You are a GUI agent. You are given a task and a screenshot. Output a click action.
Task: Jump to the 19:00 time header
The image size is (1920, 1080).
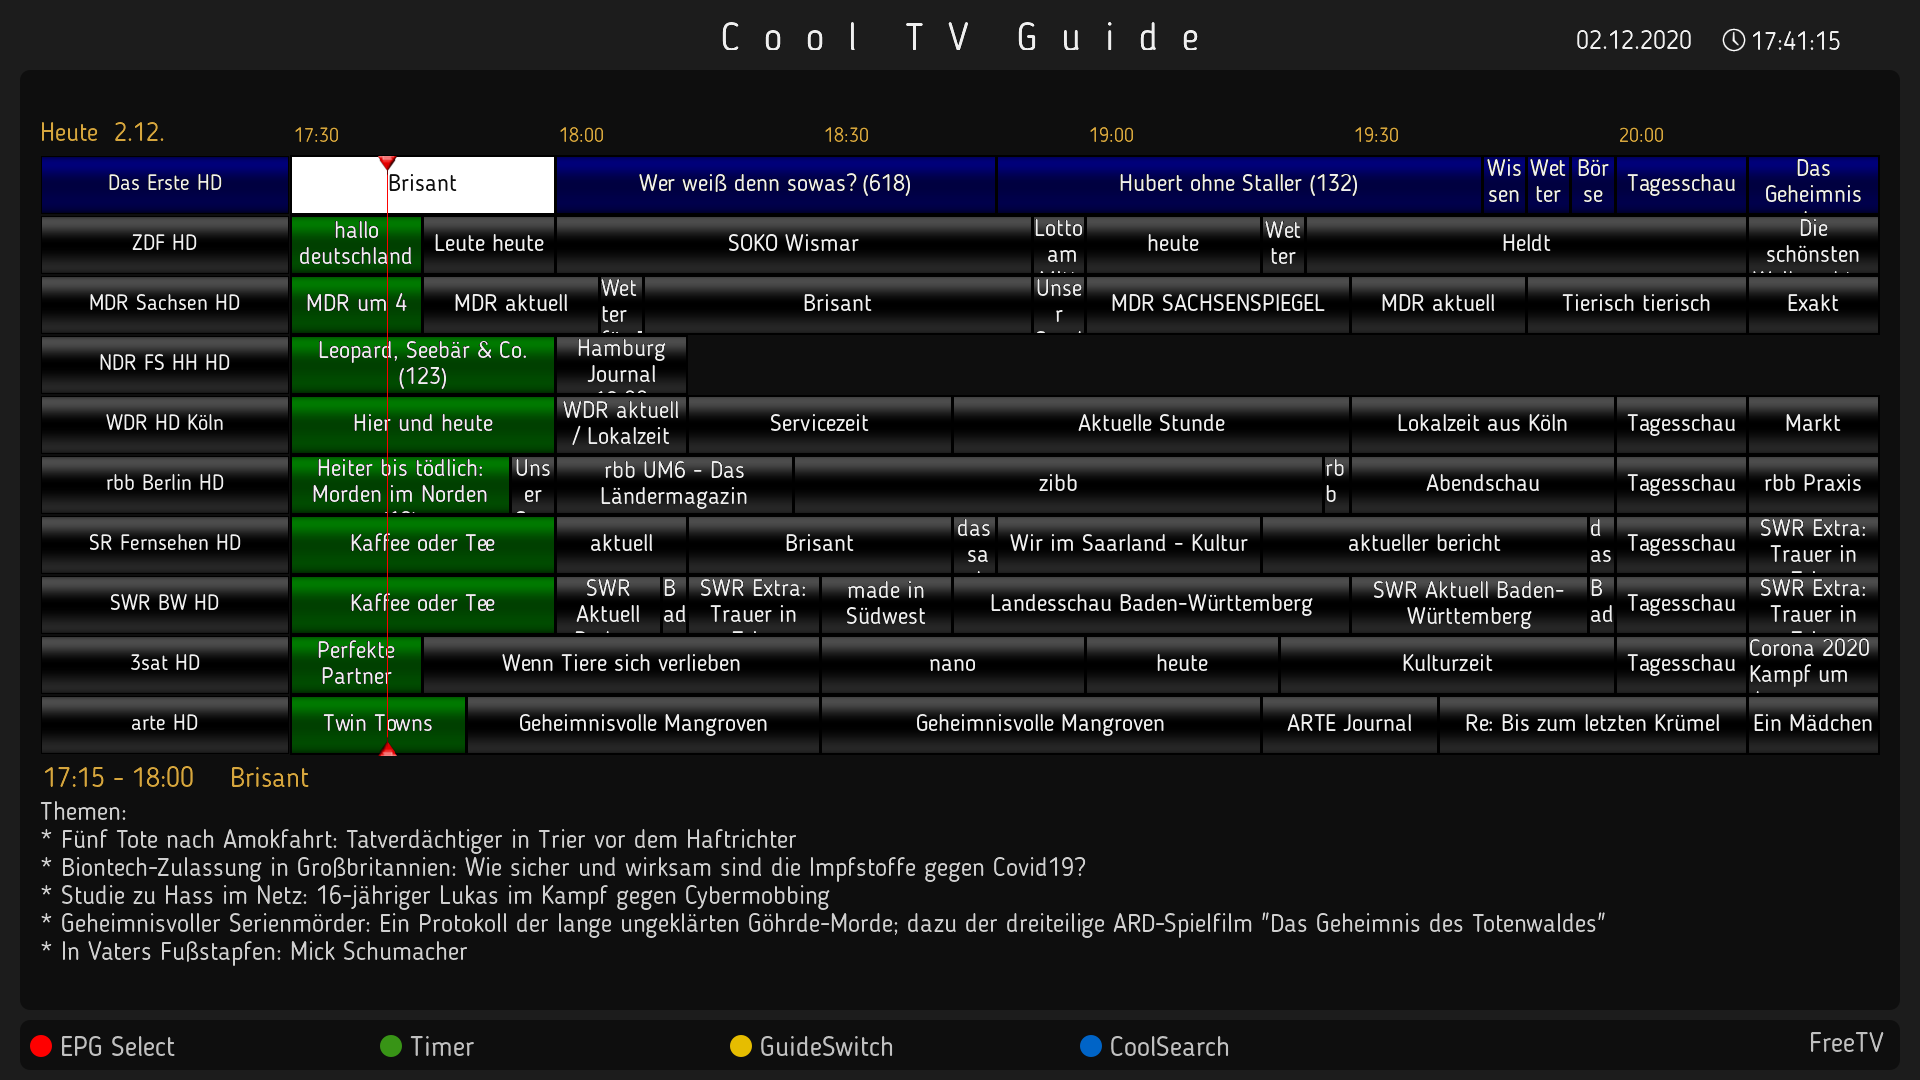click(1111, 135)
